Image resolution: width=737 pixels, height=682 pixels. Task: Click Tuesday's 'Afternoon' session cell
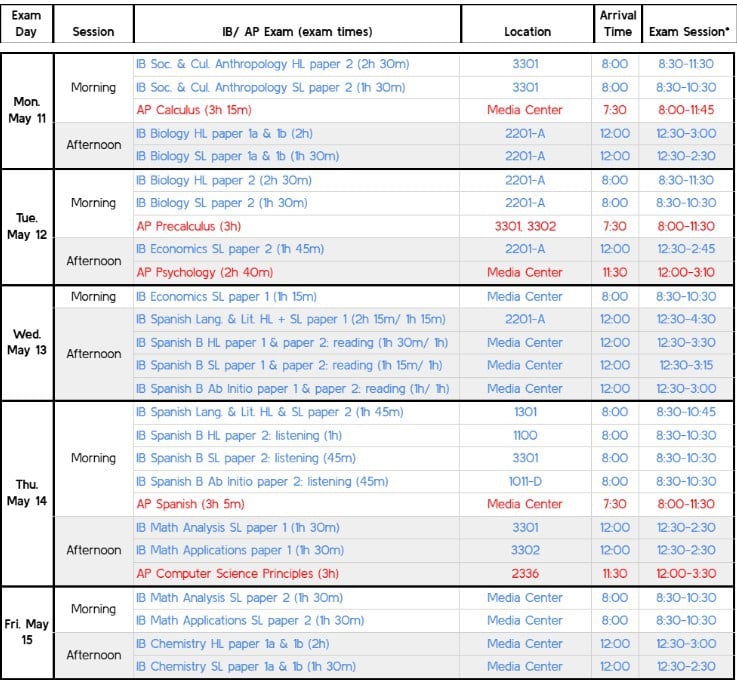coord(94,261)
